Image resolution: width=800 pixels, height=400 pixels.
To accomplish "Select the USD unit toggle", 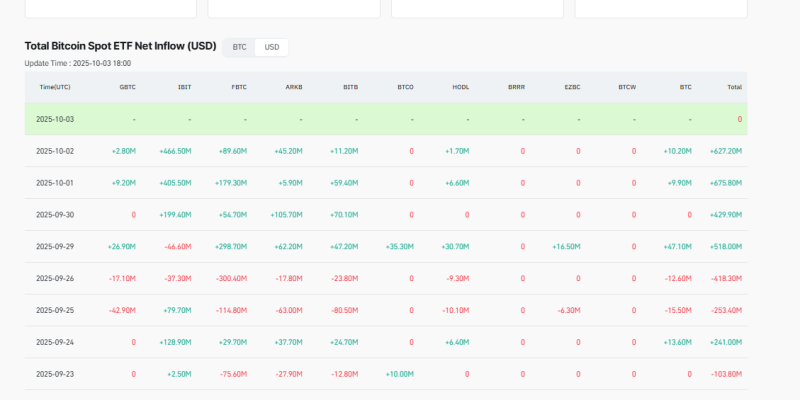I will click(271, 47).
